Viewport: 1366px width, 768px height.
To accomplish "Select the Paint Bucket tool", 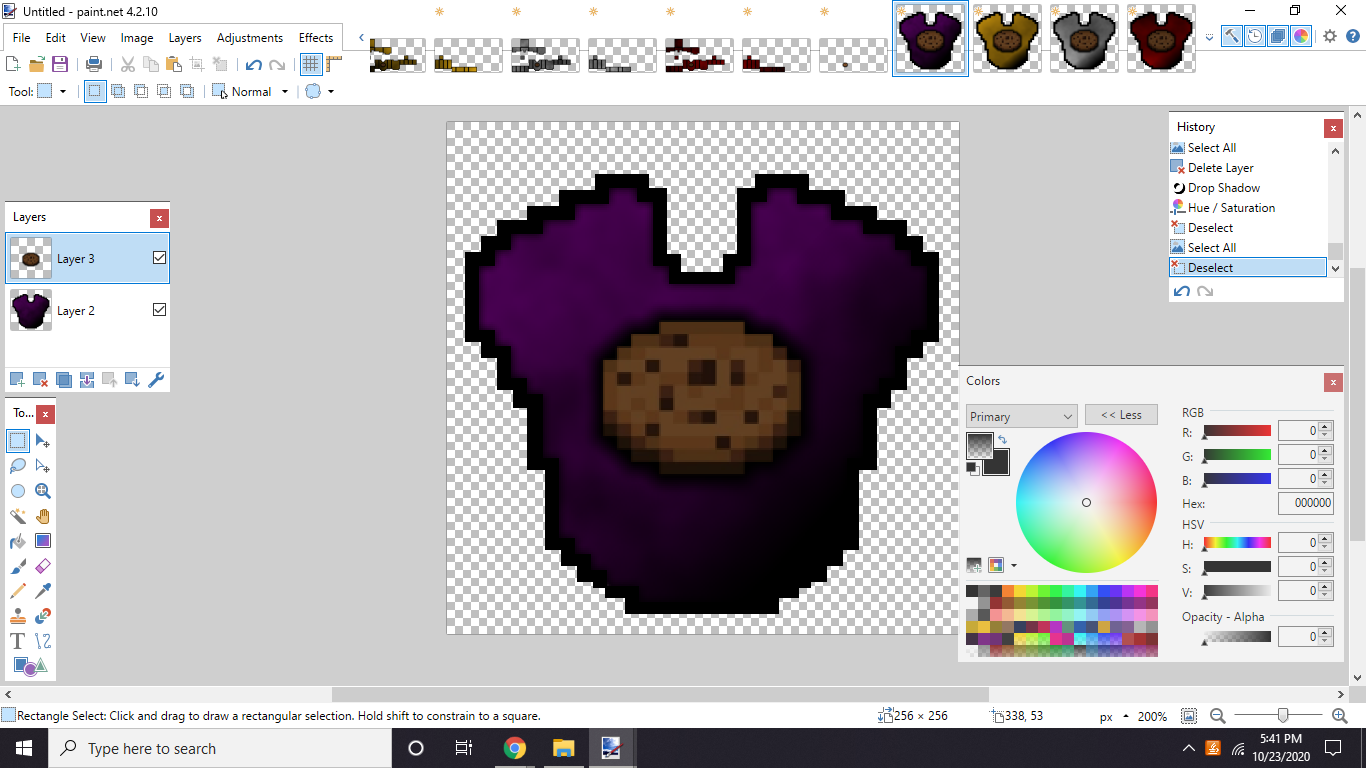I will click(18, 541).
